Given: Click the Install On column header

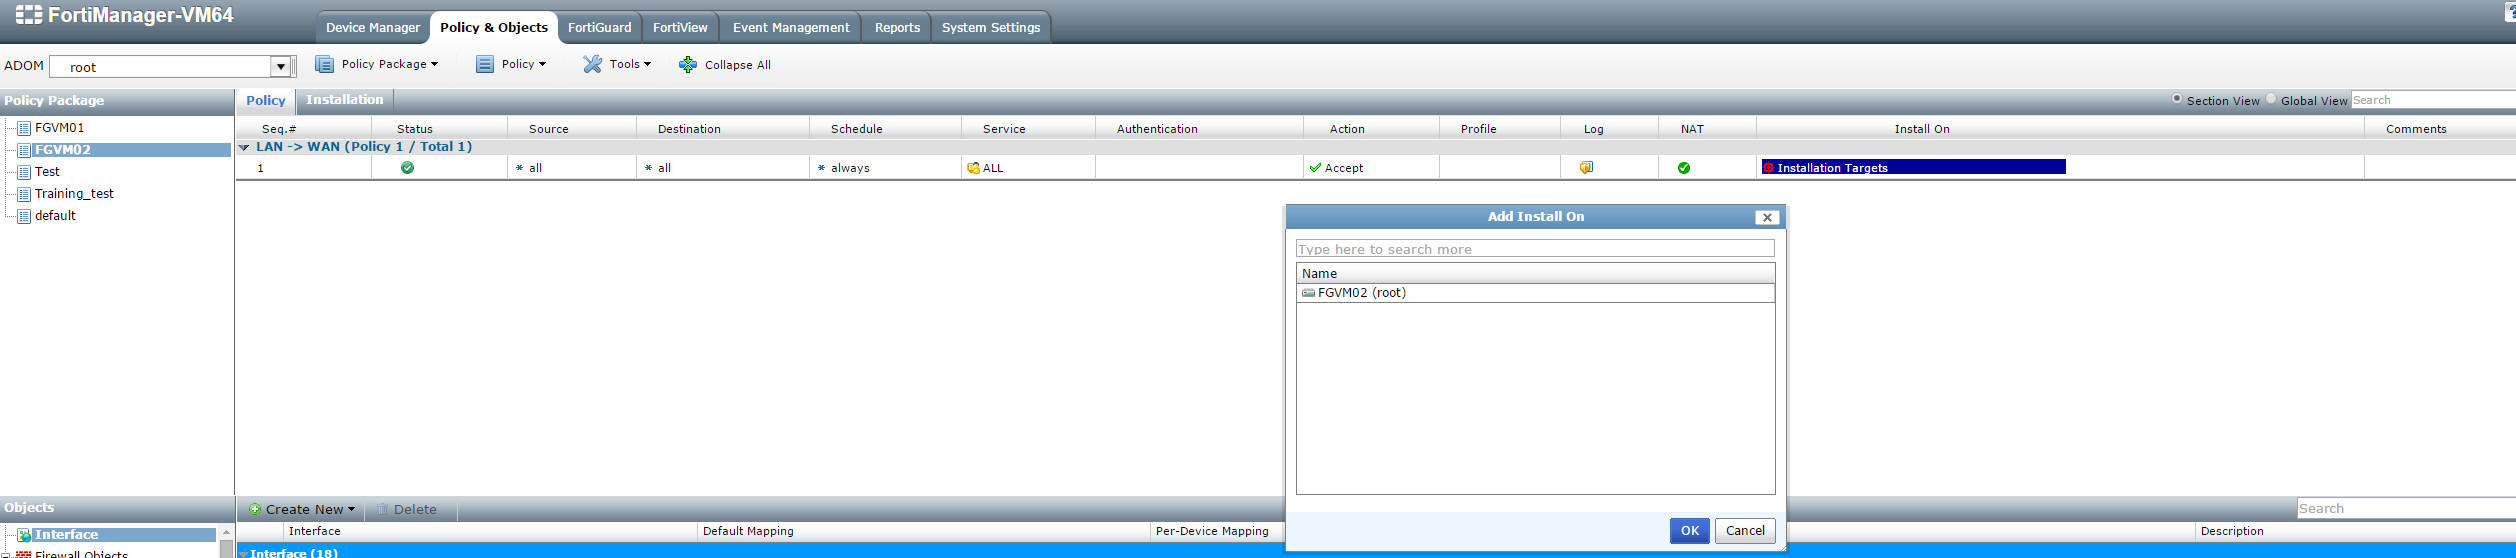Looking at the screenshot, I should [x=1922, y=129].
